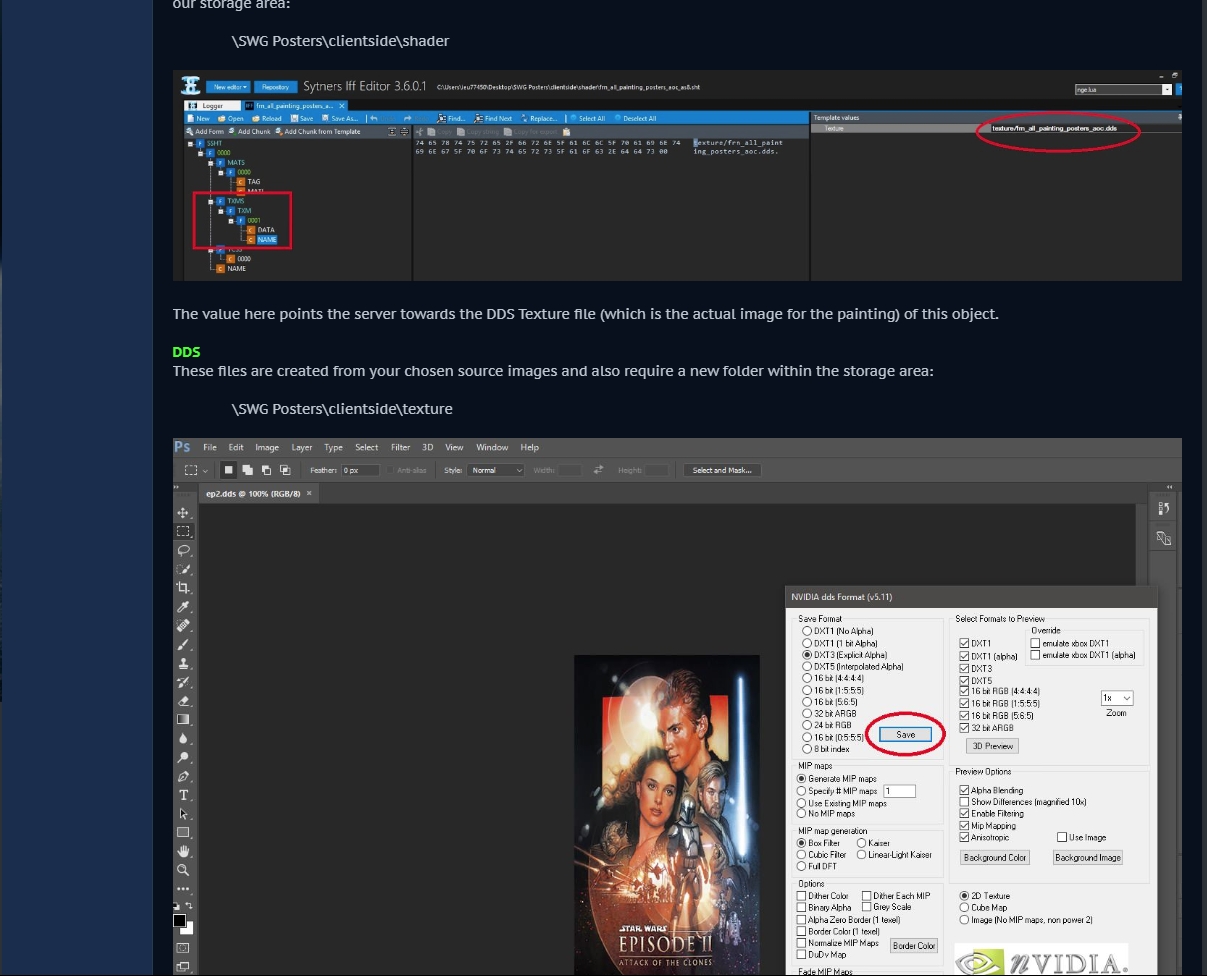
Task: Click the Feather pixel input field
Action: pos(360,470)
